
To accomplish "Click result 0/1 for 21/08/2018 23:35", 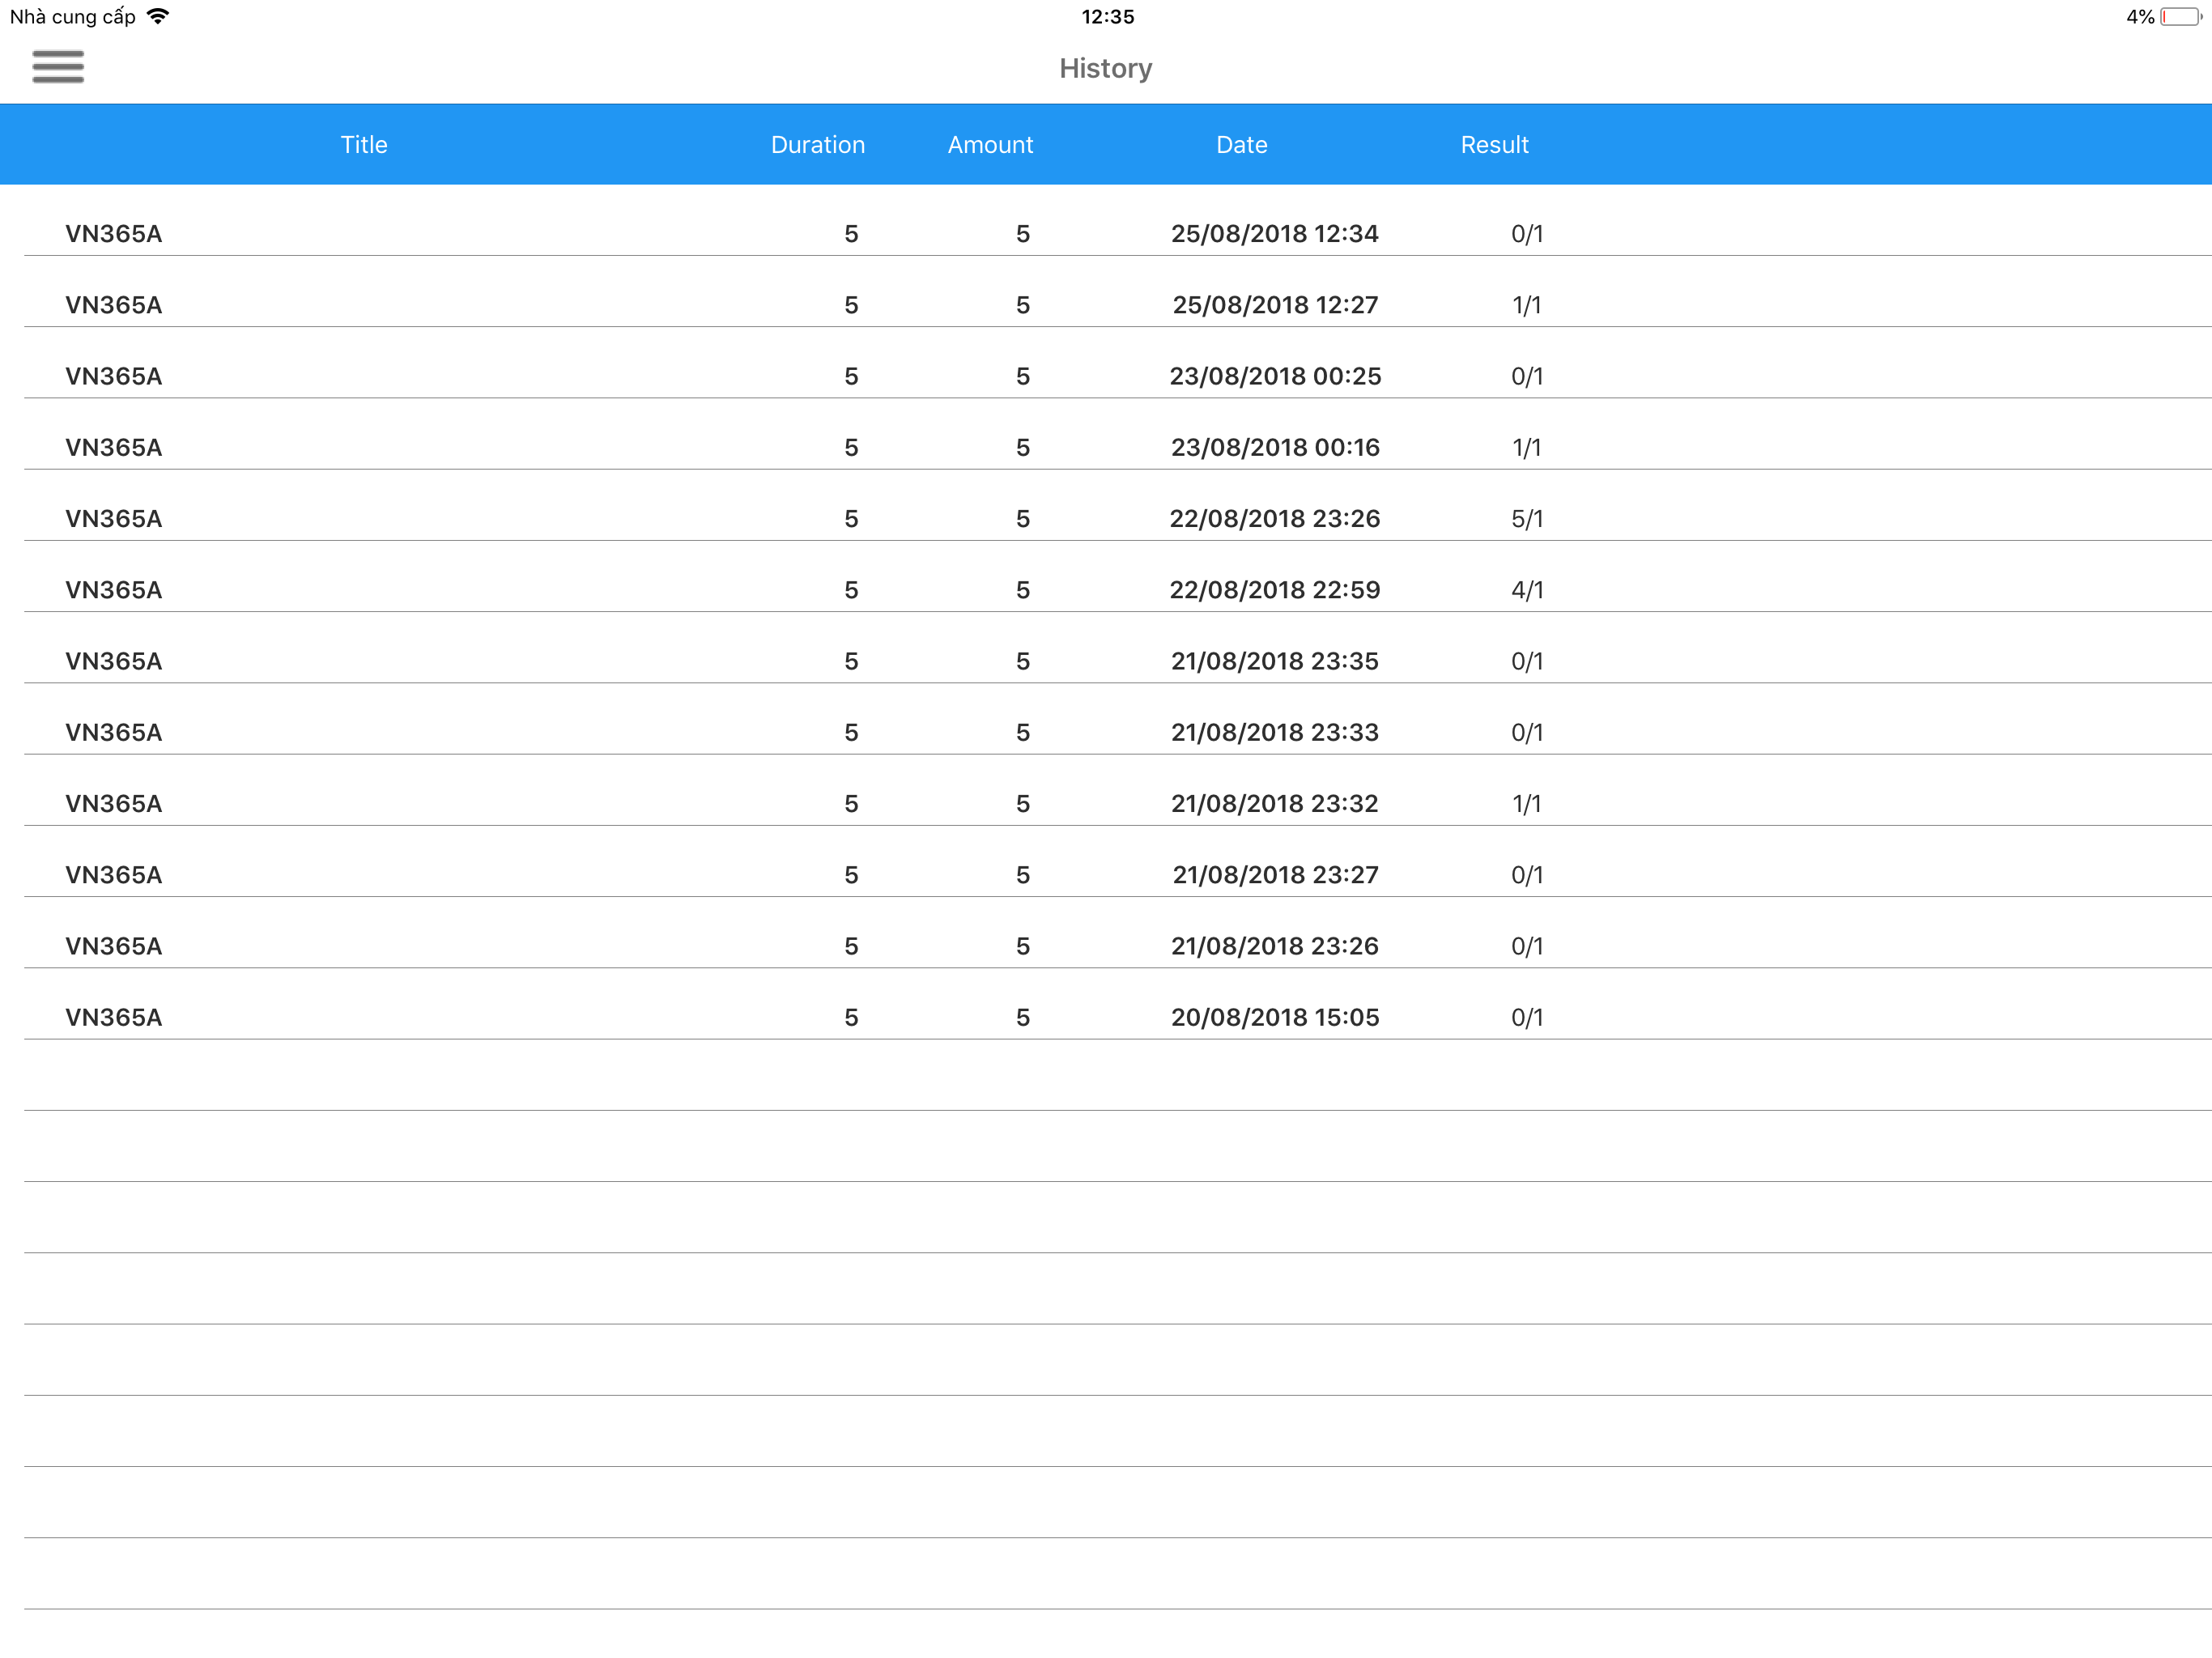I will (x=1527, y=661).
